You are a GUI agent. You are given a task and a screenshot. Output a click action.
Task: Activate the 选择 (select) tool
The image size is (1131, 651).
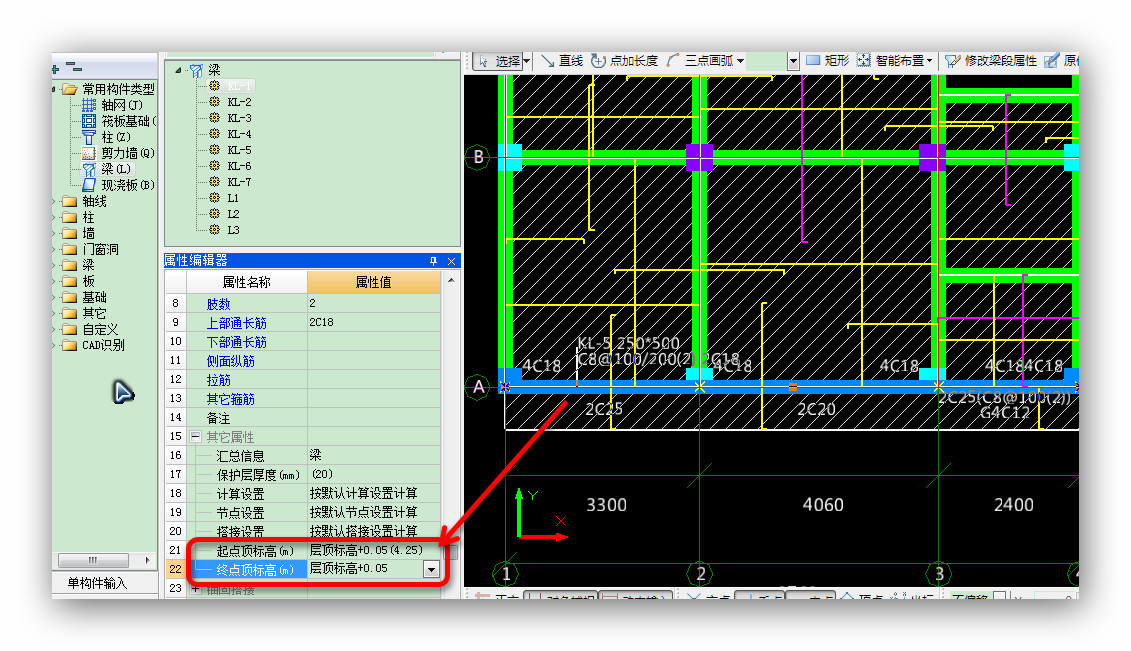(499, 61)
